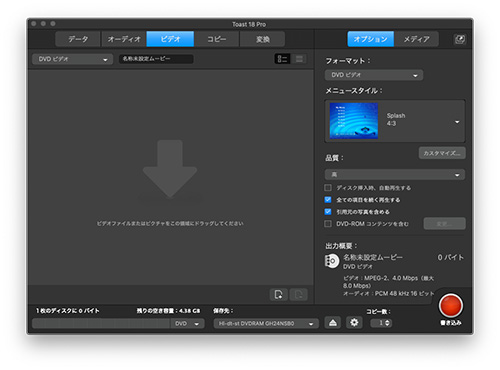Click the Toast 18 Pro window title
This screenshot has height=370, width=500.
click(249, 24)
